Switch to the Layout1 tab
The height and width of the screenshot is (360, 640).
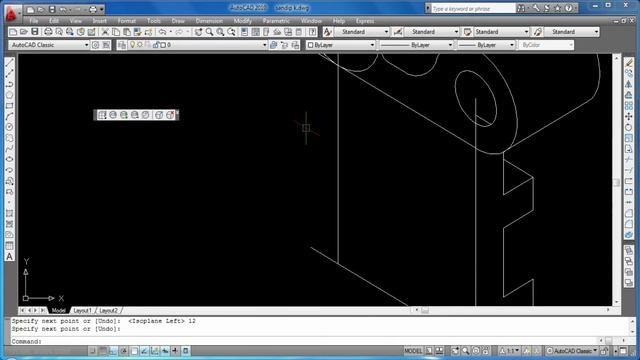(82, 311)
